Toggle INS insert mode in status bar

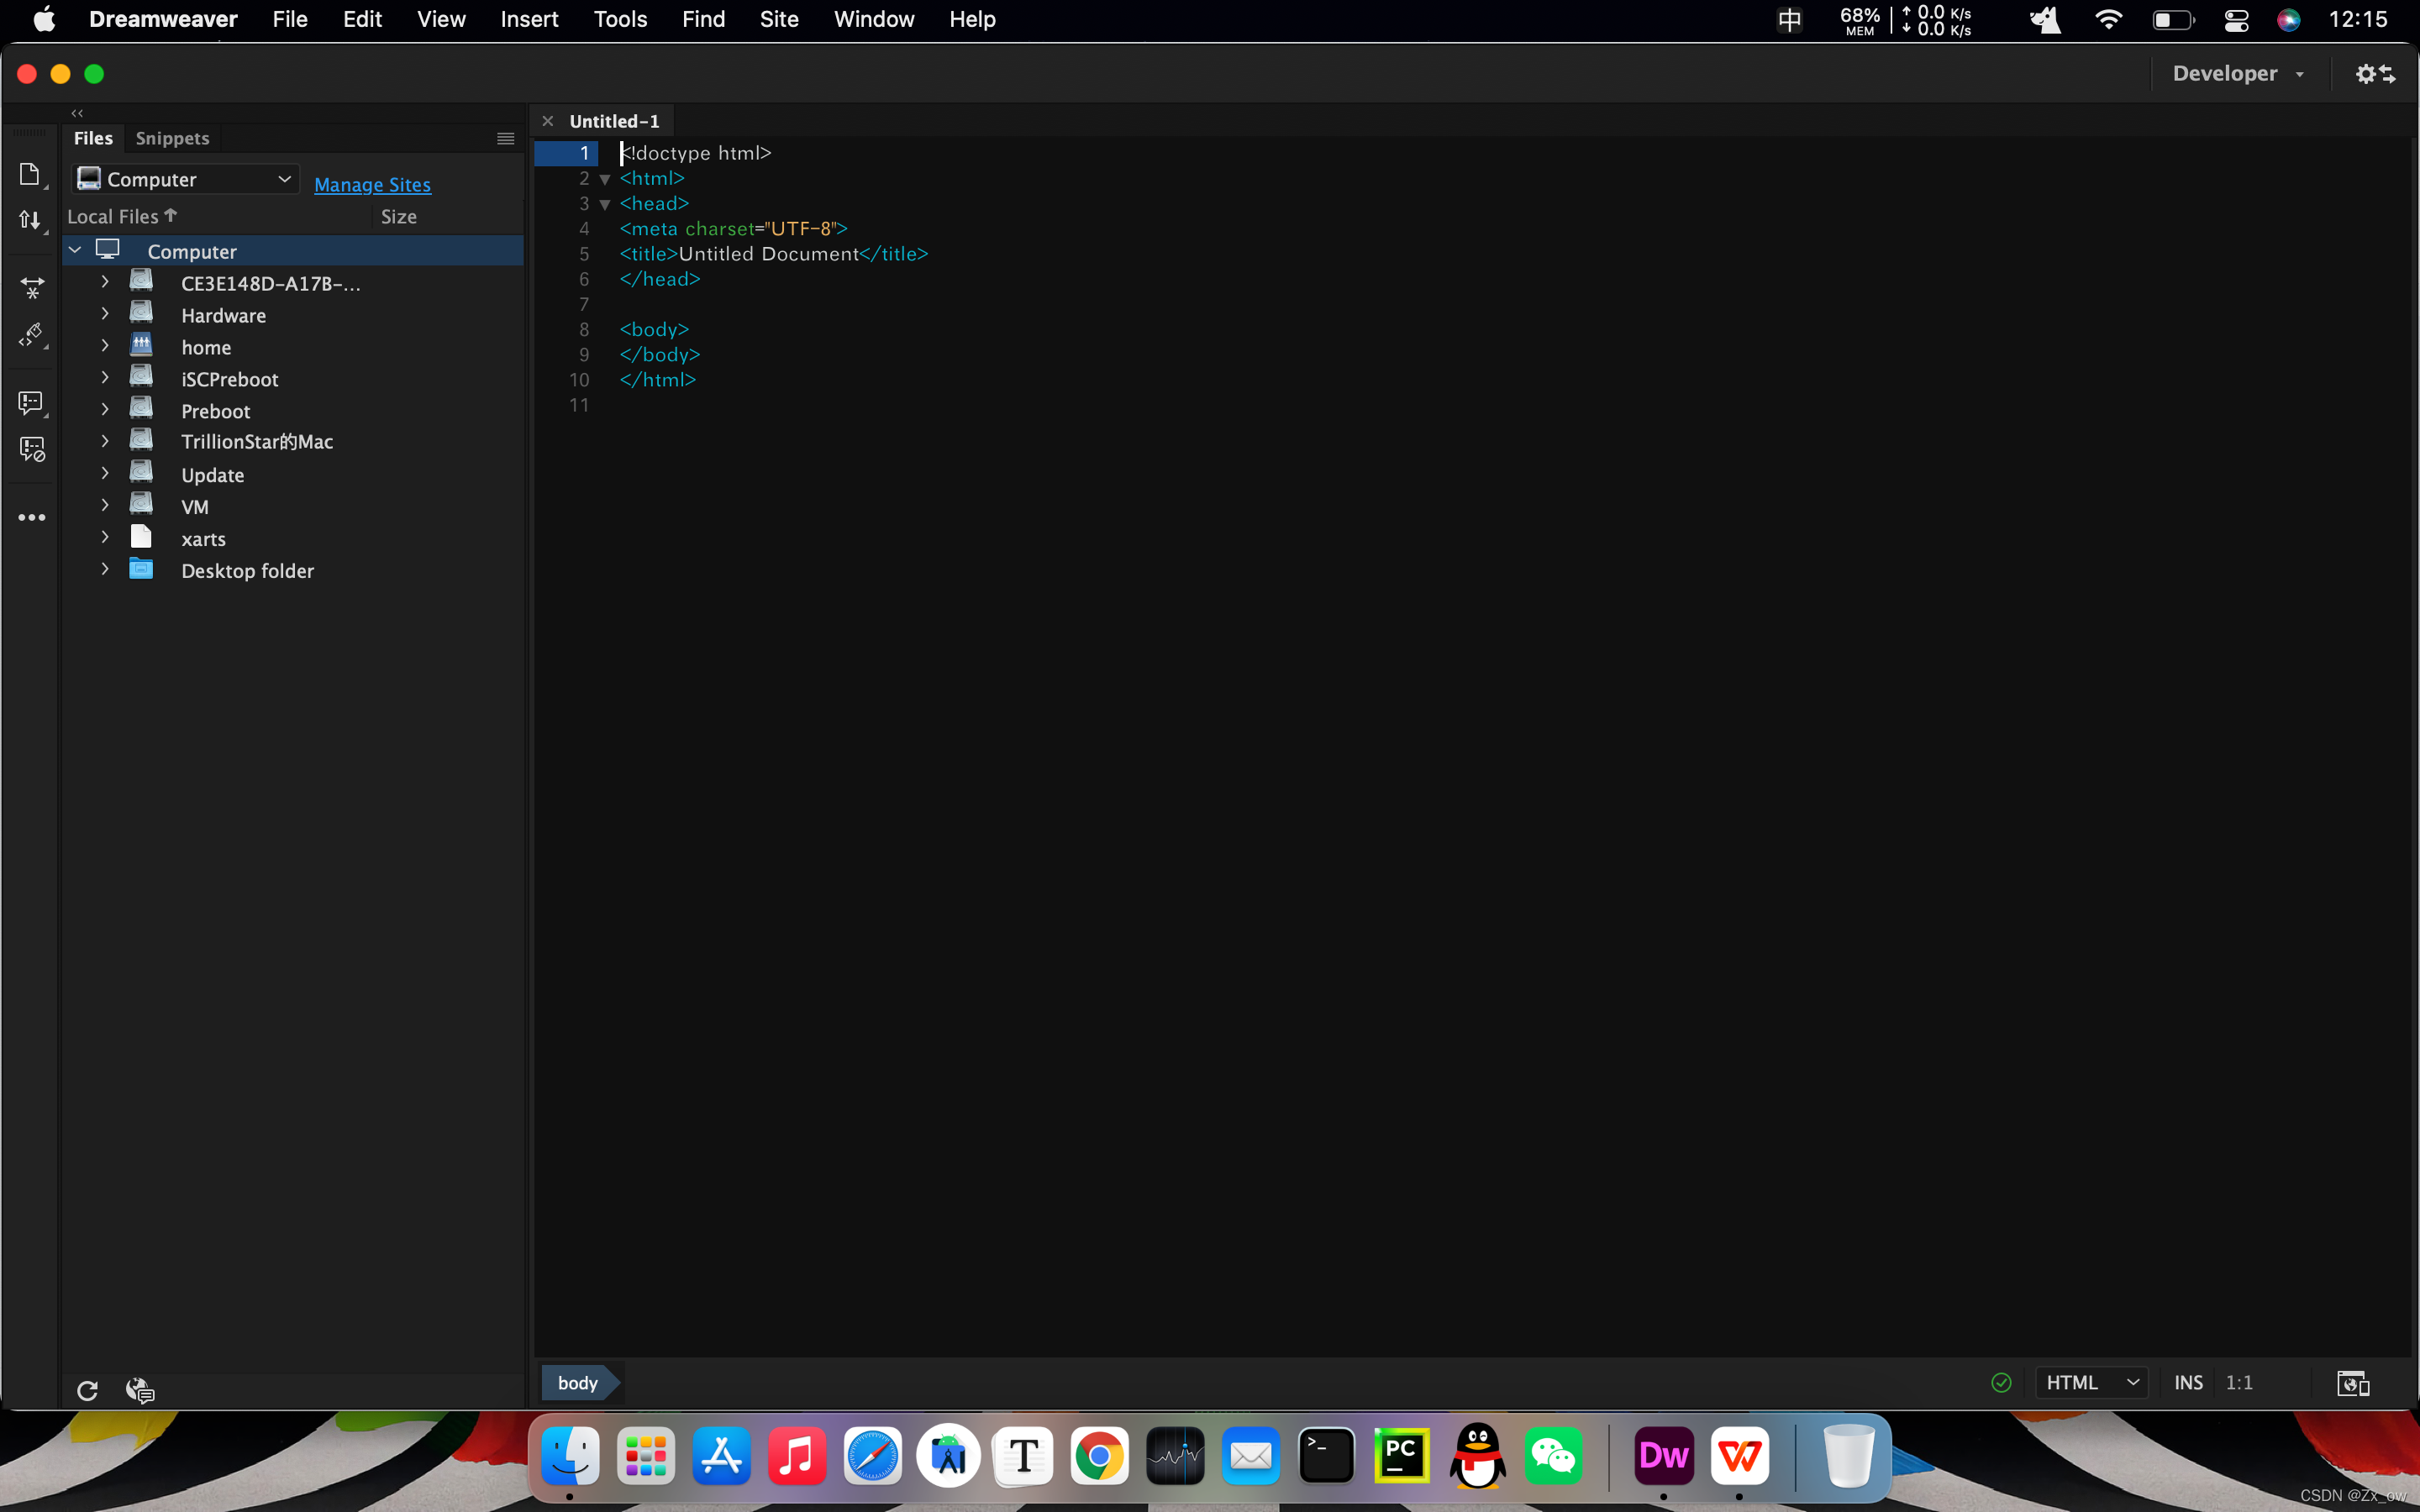pyautogui.click(x=2188, y=1383)
